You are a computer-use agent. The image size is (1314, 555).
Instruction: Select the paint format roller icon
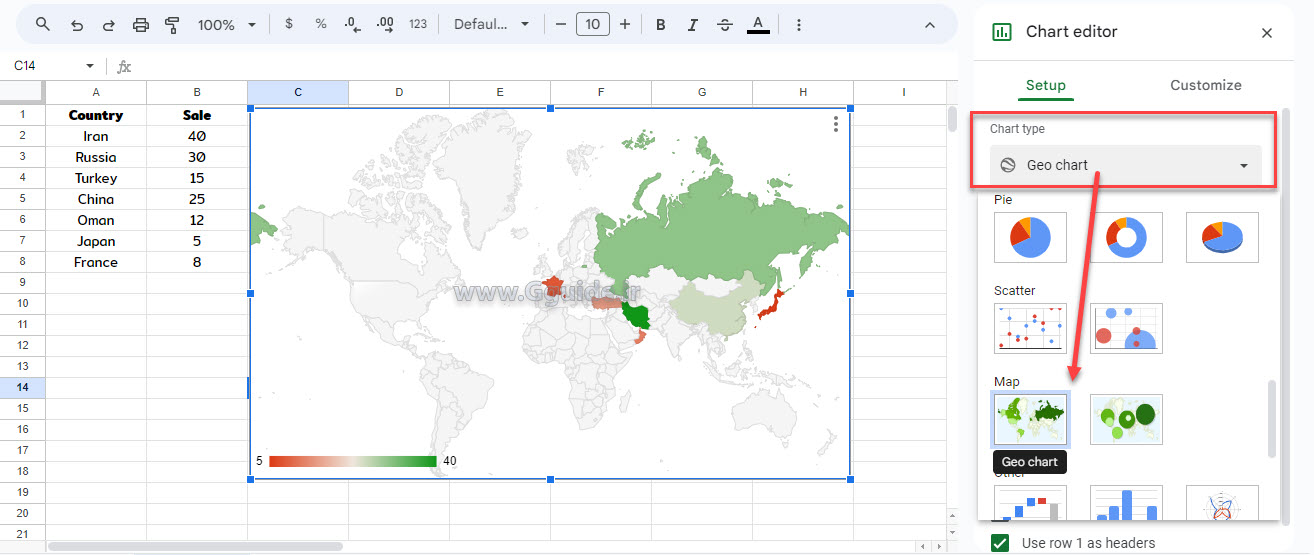[x=172, y=24]
